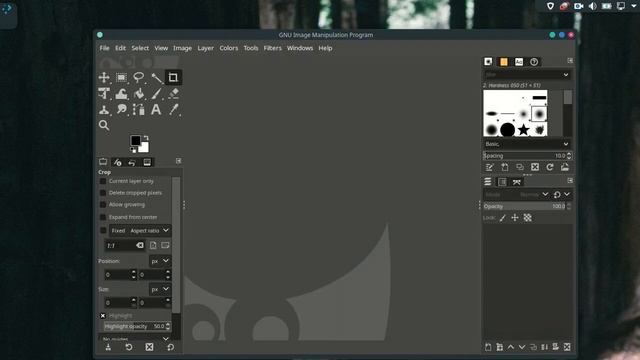The height and width of the screenshot is (360, 640).
Task: Enable Expand from center checkbox
Action: tap(103, 217)
